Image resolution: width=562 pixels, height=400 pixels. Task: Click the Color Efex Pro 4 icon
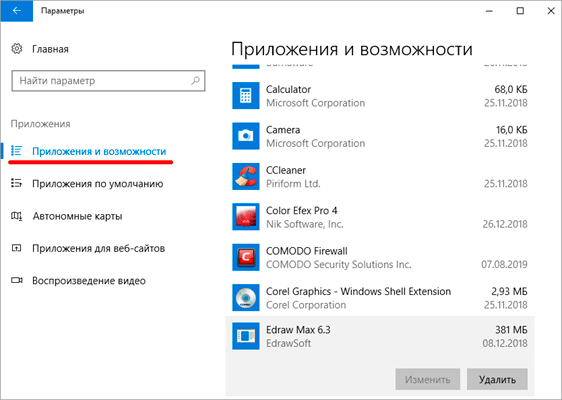(x=246, y=217)
